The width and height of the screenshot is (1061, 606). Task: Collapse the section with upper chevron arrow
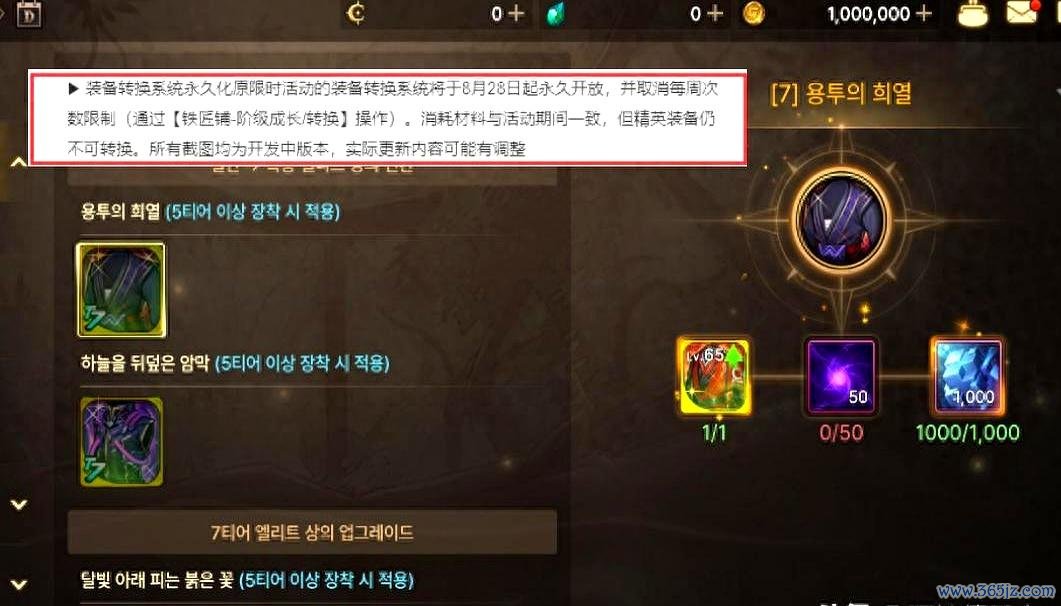click(19, 162)
